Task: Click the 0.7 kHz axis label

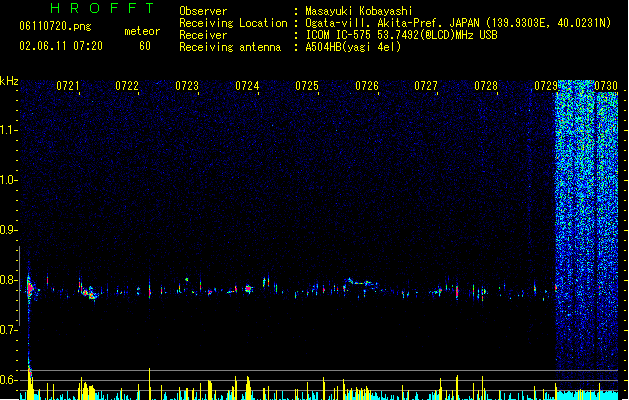Action: click(9, 330)
